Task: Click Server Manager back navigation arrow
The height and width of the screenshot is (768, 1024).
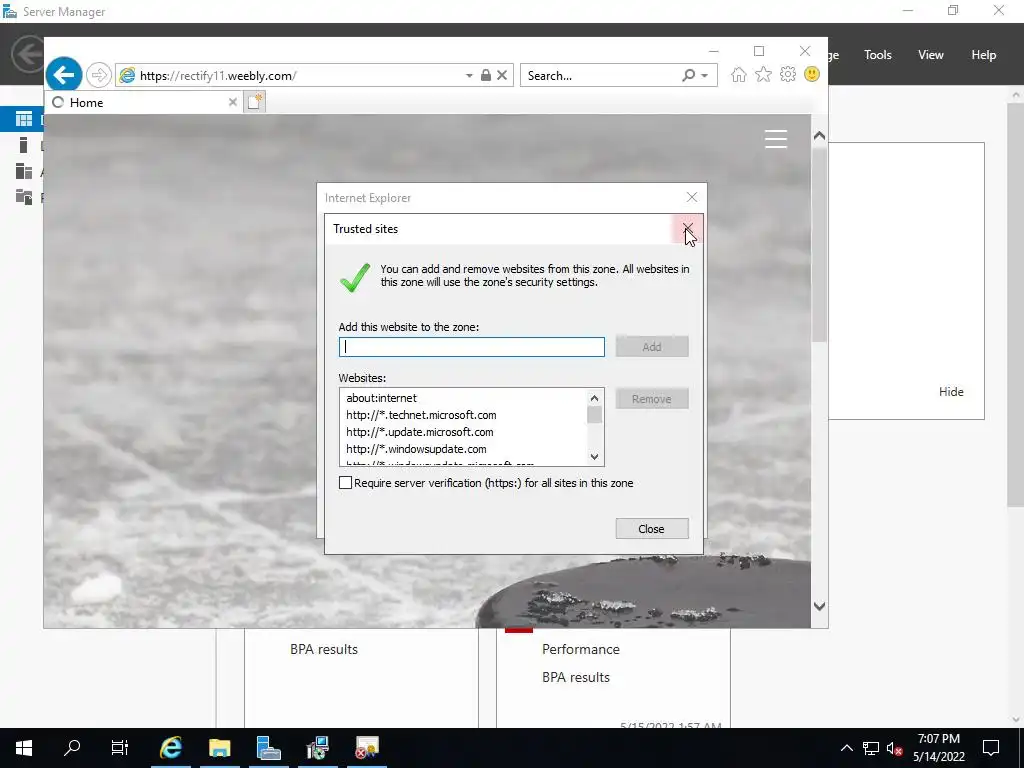Action: pos(27,55)
